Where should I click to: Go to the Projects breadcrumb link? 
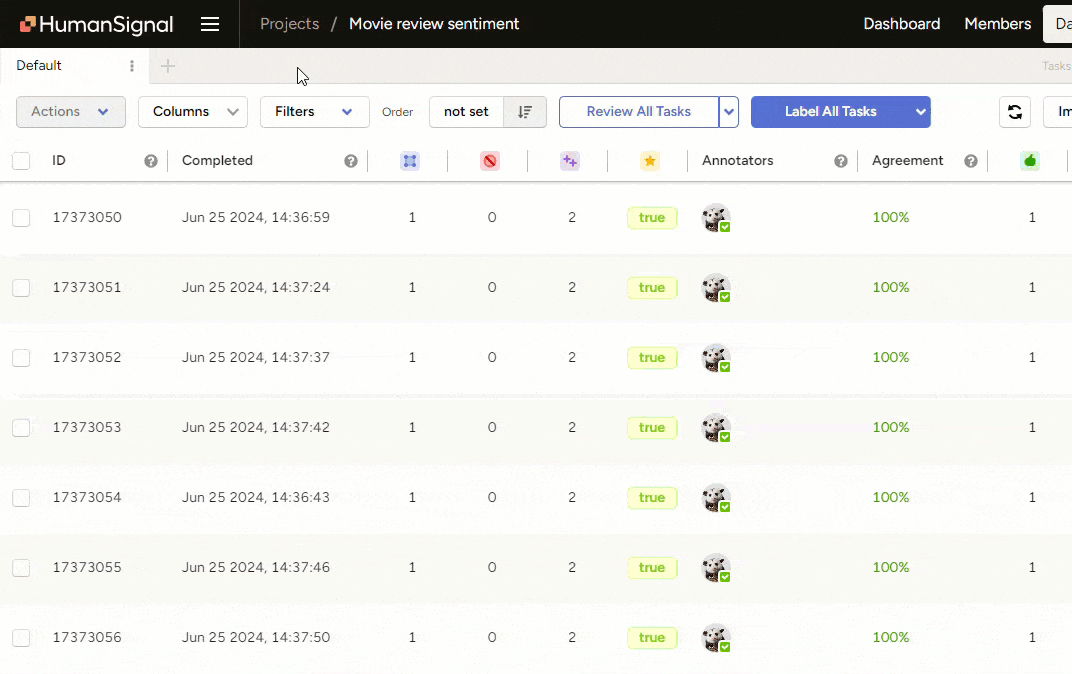click(289, 24)
